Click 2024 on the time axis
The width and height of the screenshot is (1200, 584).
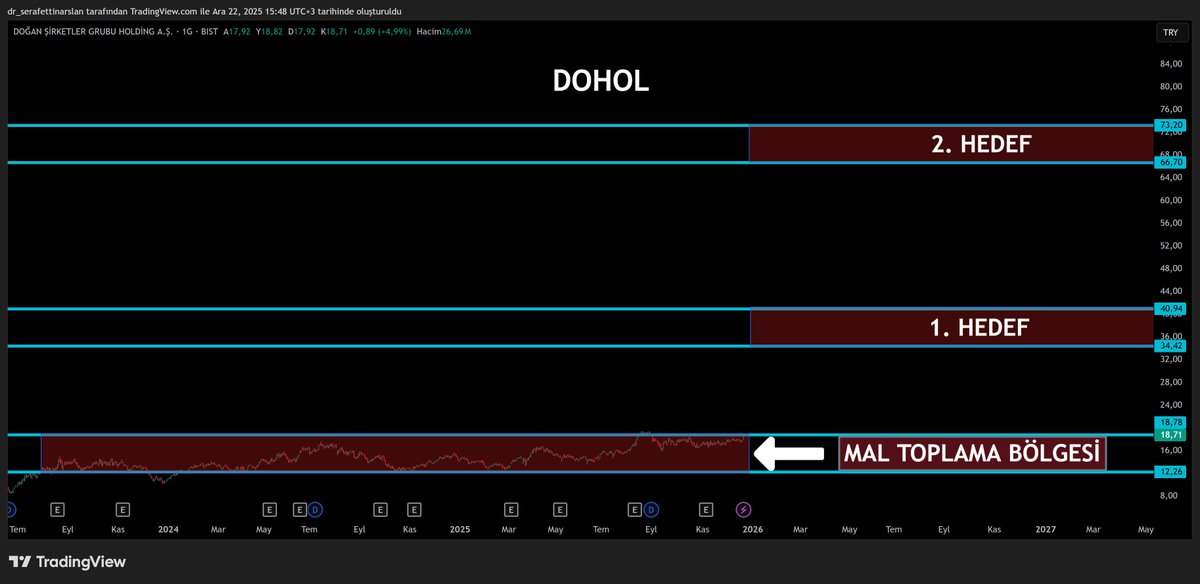click(x=166, y=528)
